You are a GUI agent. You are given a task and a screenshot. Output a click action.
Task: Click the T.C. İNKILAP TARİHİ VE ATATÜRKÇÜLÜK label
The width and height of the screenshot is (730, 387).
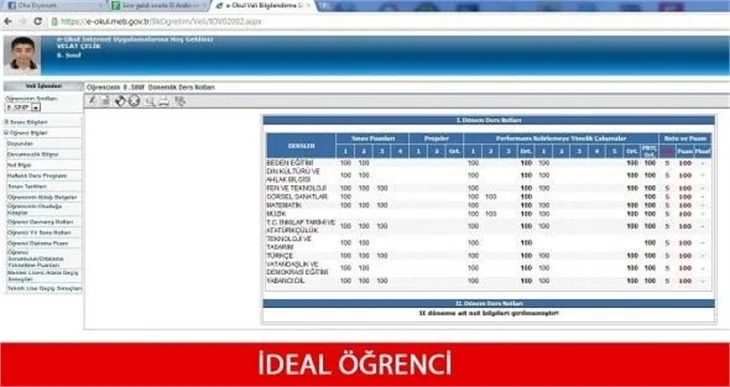(x=301, y=226)
